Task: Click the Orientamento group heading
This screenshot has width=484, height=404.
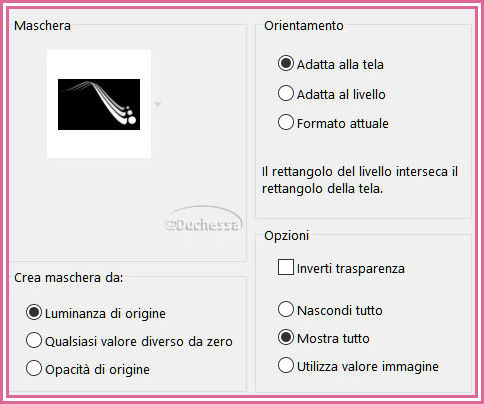Action: pos(304,26)
